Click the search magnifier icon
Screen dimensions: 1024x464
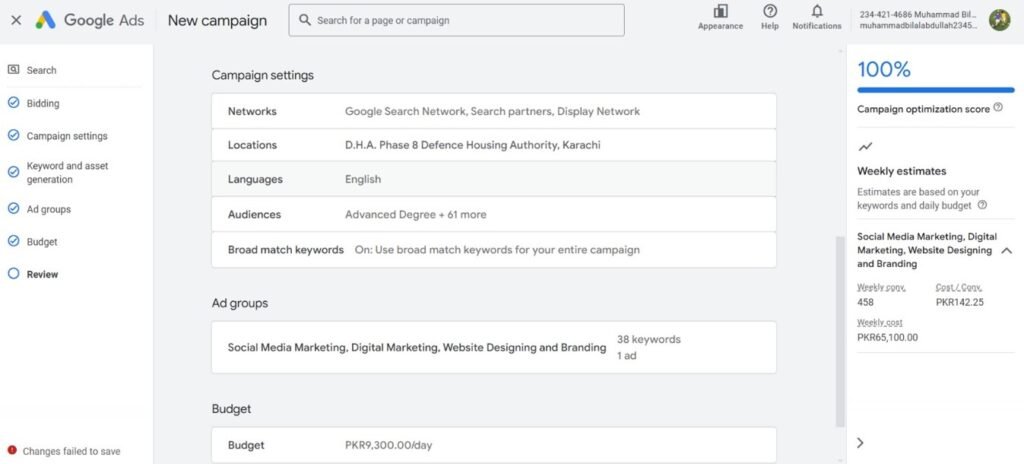click(x=304, y=20)
